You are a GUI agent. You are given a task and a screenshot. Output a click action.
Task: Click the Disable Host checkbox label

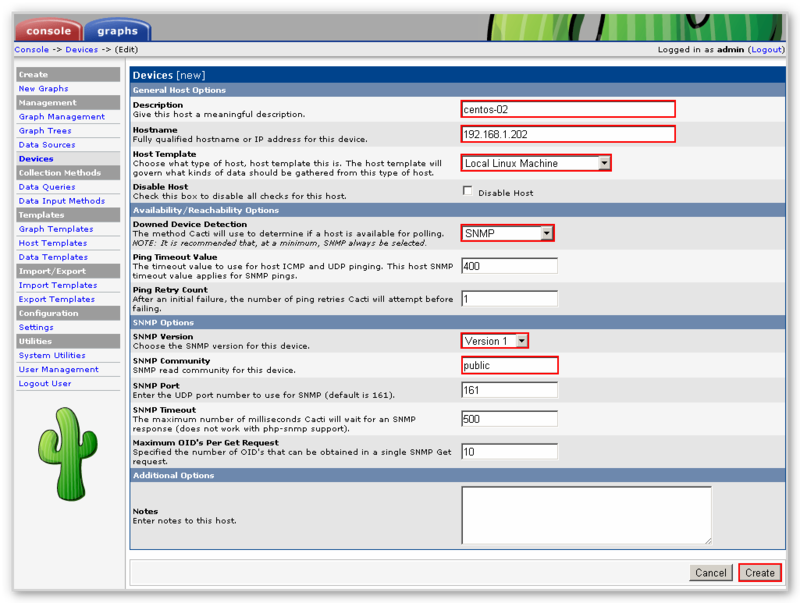[x=506, y=193]
